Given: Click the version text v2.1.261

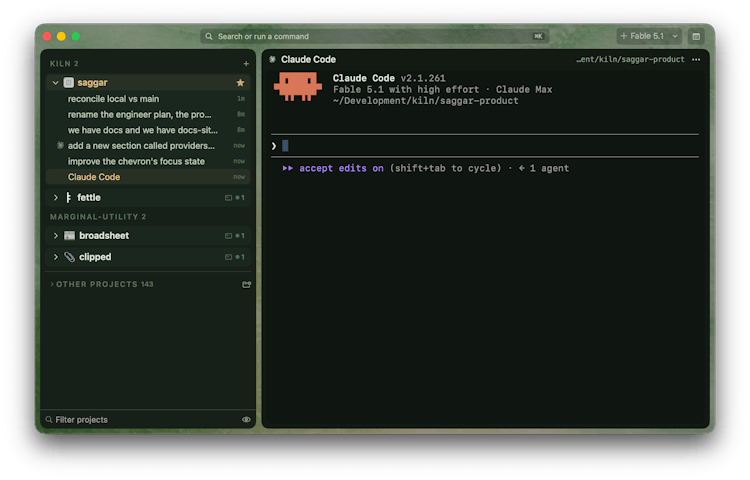Looking at the screenshot, I should (423, 78).
